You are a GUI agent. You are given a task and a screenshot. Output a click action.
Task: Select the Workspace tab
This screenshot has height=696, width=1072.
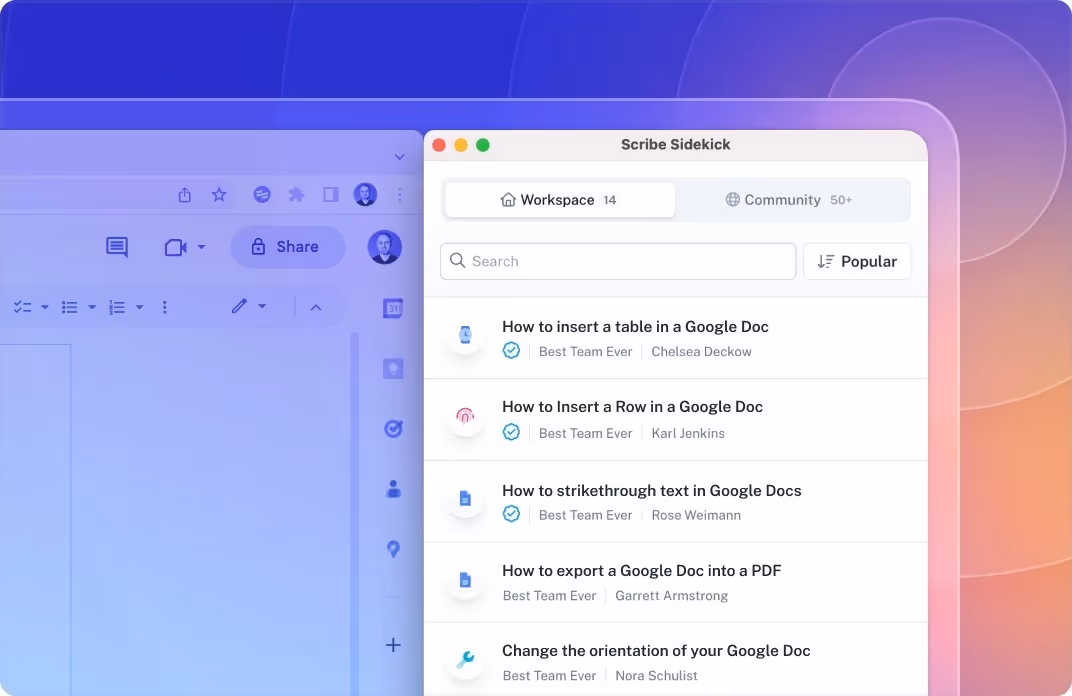pos(558,199)
